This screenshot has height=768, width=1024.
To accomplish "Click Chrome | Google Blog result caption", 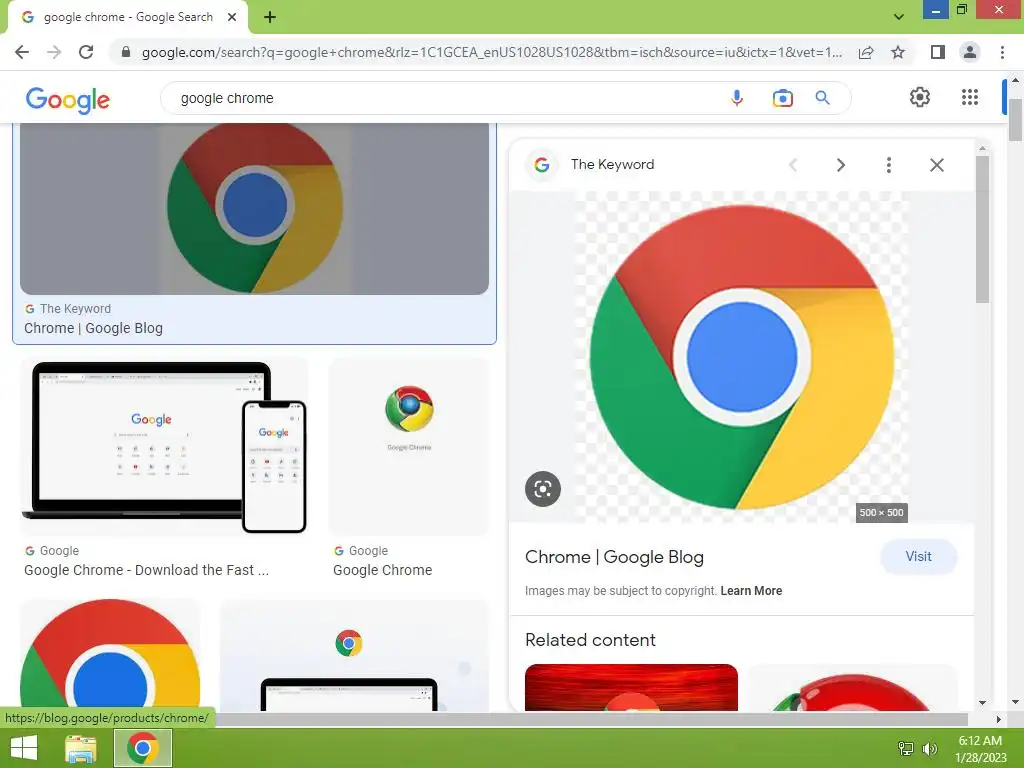I will point(93,328).
